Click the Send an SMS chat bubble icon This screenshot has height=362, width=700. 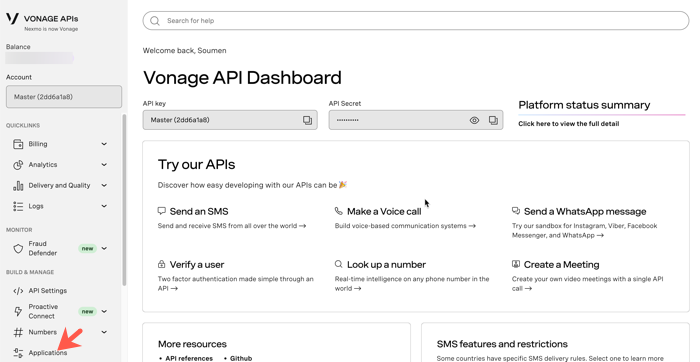click(162, 211)
